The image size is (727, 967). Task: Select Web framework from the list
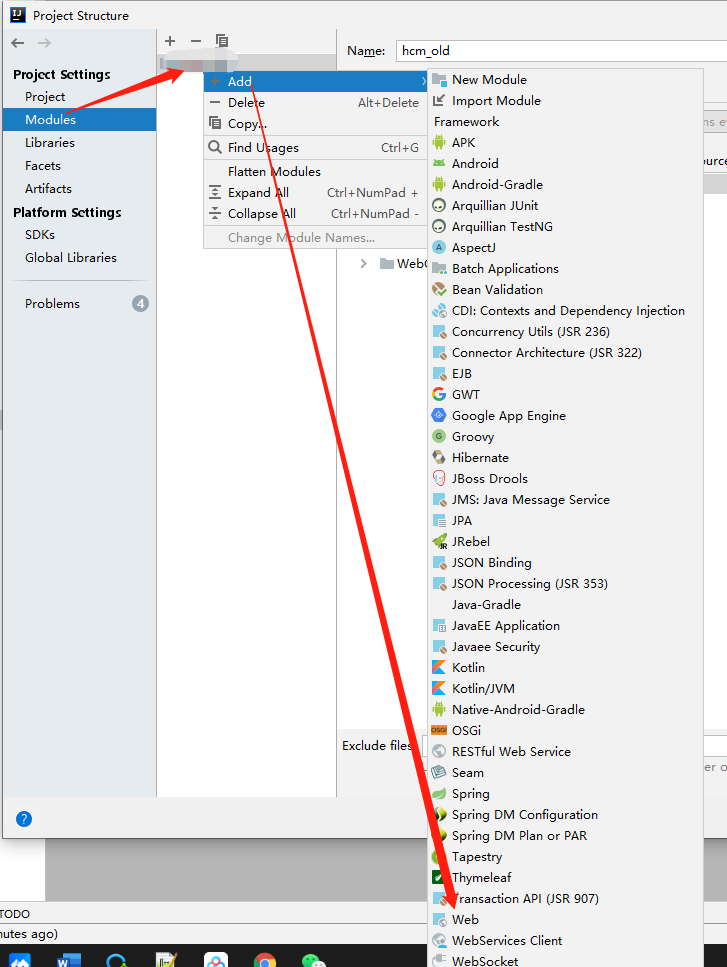[565, 920]
